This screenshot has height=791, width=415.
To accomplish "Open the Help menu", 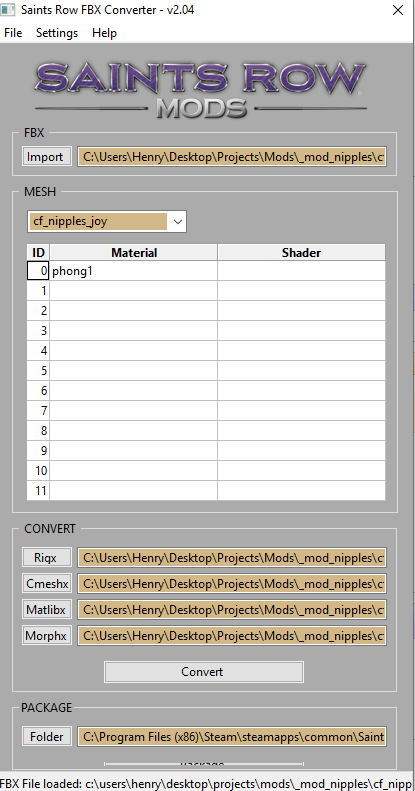I will [104, 33].
